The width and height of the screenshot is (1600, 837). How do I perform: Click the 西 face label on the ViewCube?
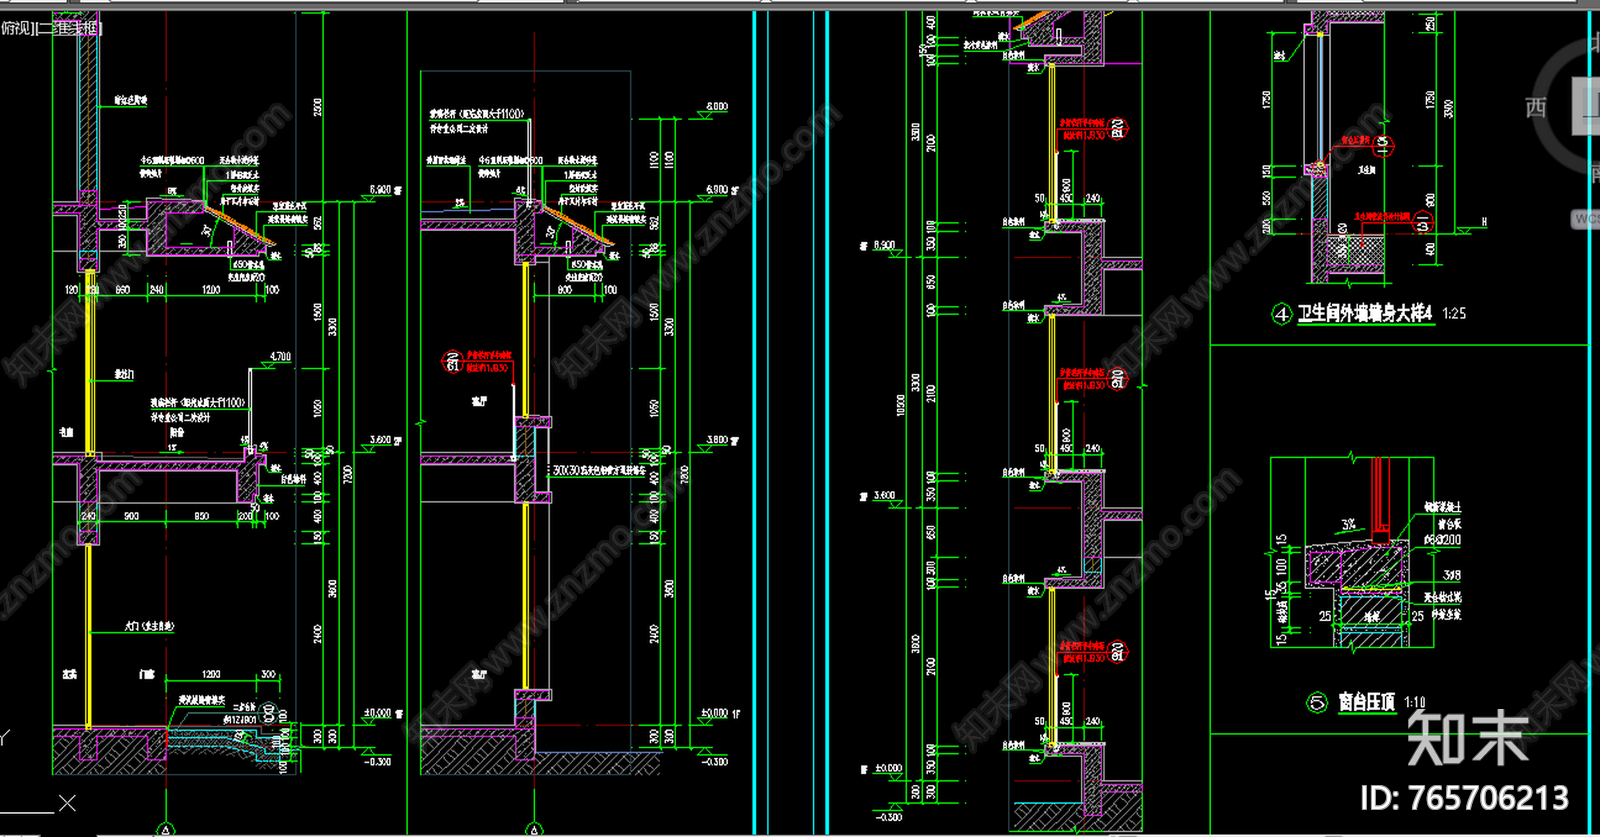[x=1536, y=107]
